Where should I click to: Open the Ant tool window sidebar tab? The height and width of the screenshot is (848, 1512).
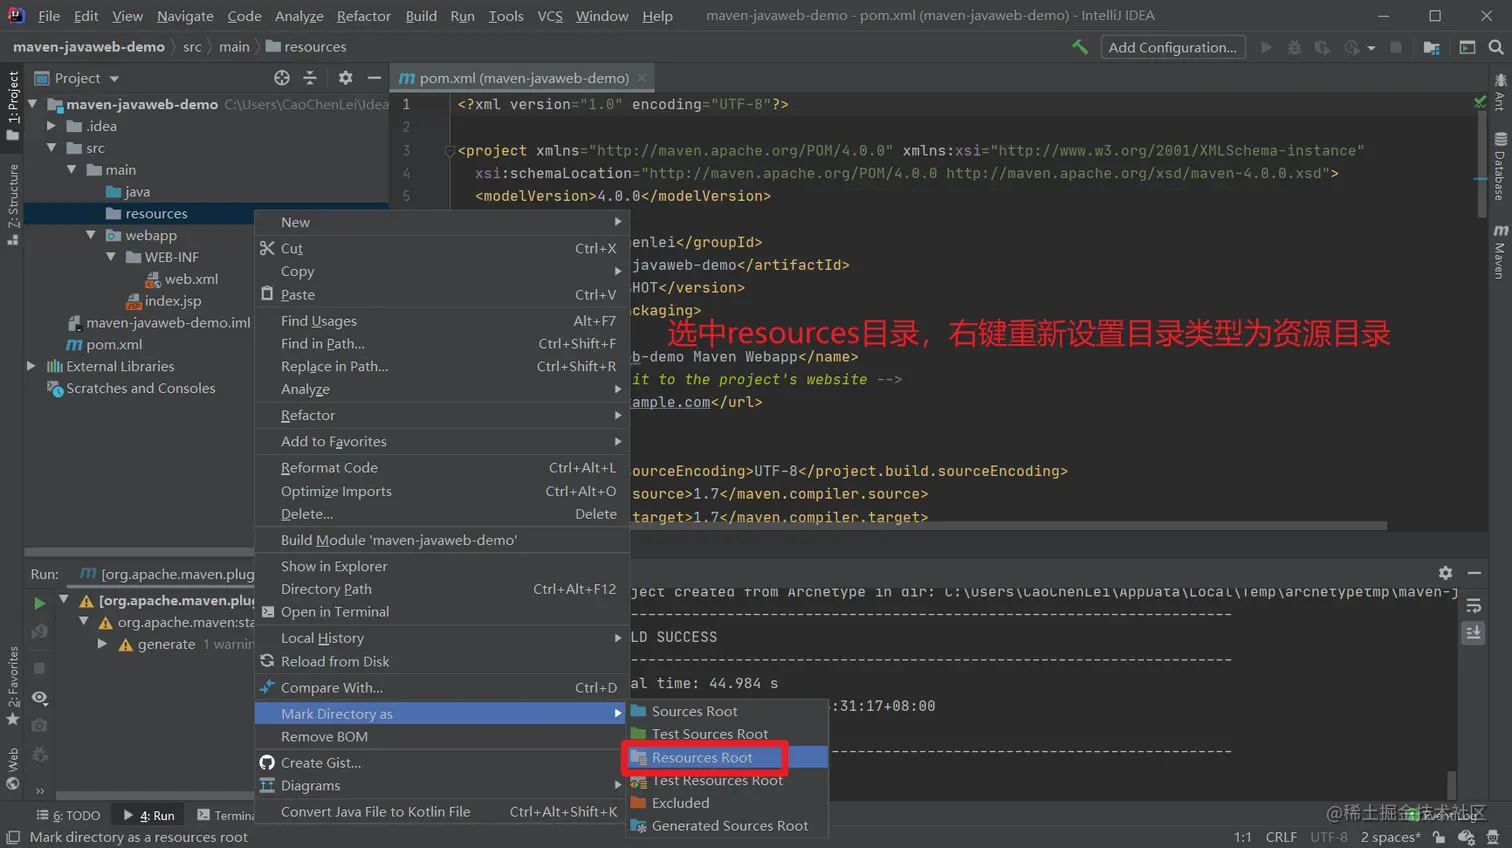(1500, 92)
